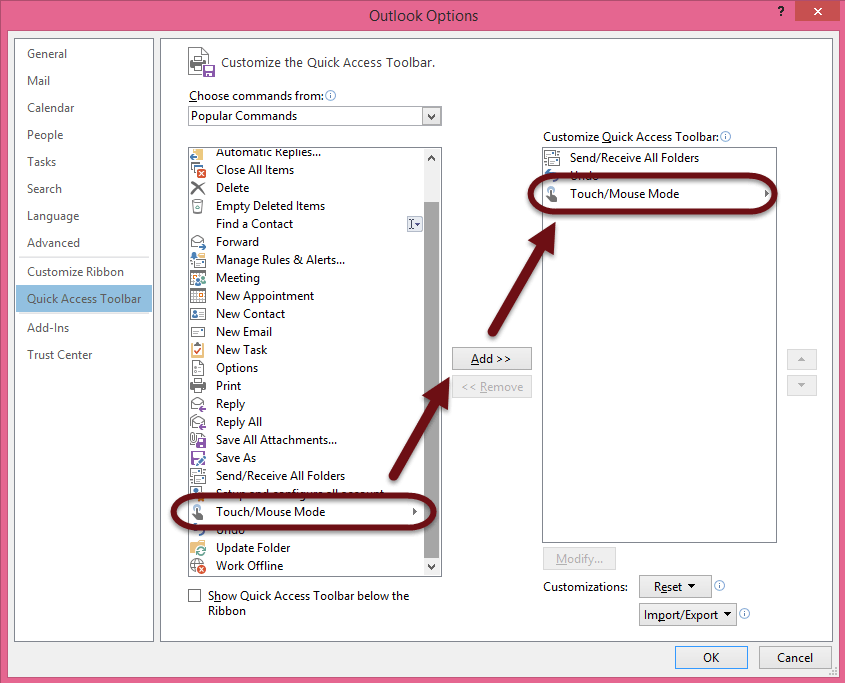Open the Reset dropdown button
This screenshot has width=845, height=683.
[x=675, y=587]
